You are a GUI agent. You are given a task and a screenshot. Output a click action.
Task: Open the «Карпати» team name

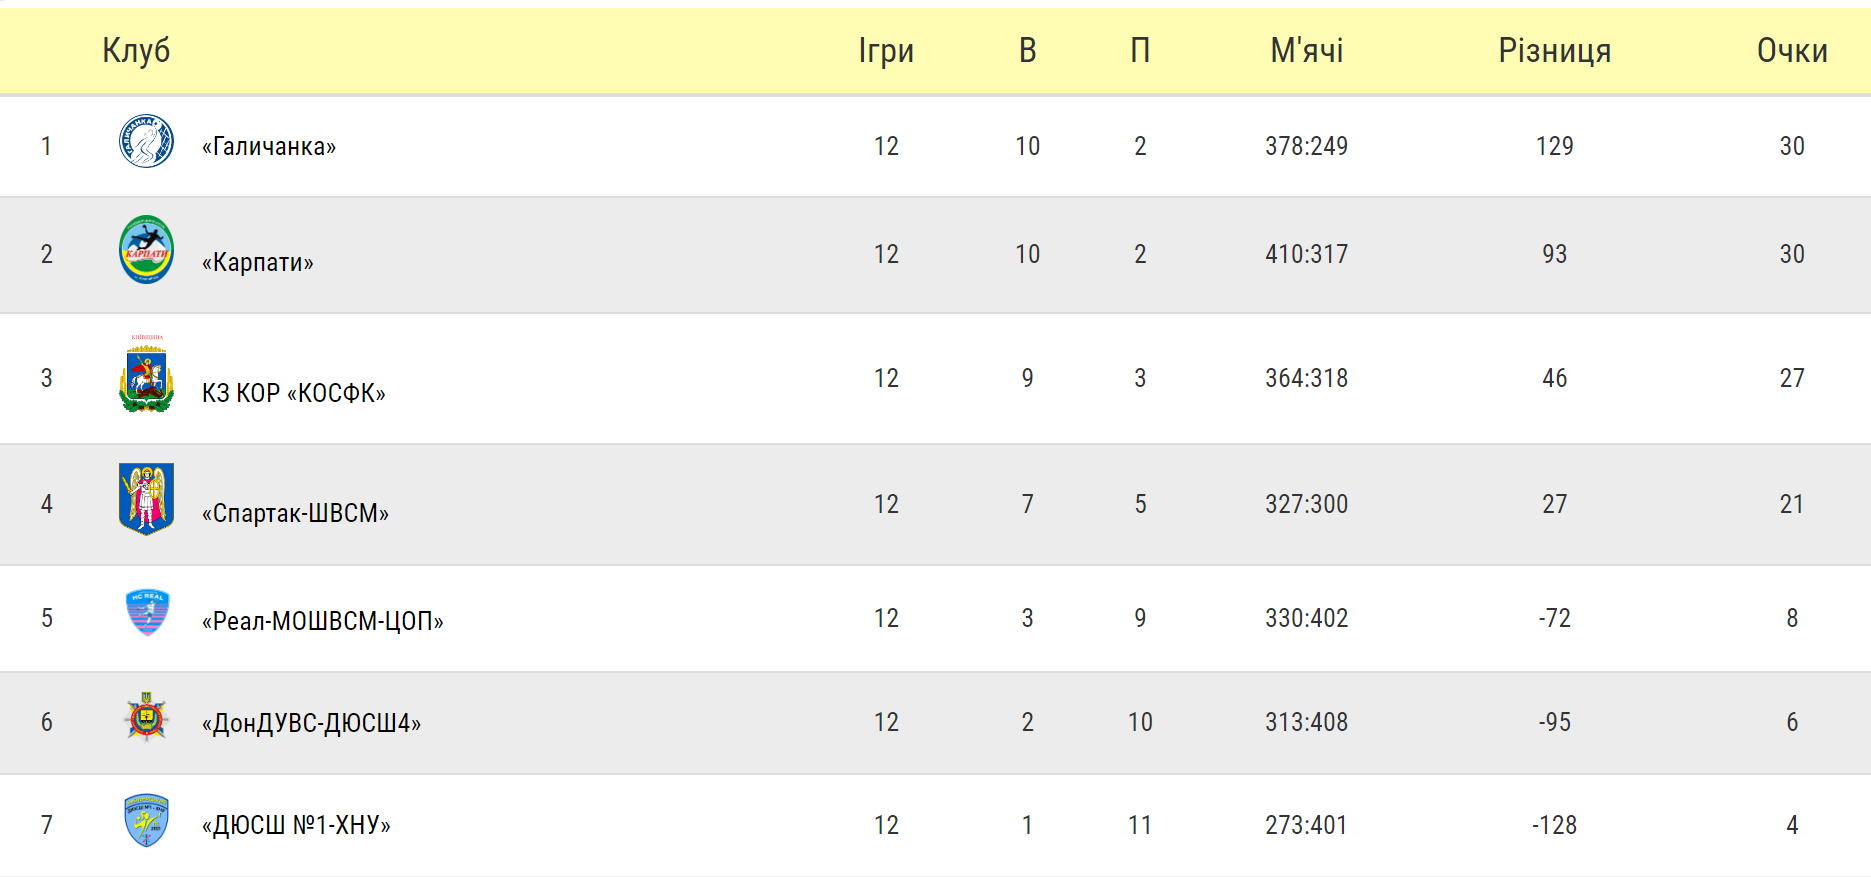point(257,262)
